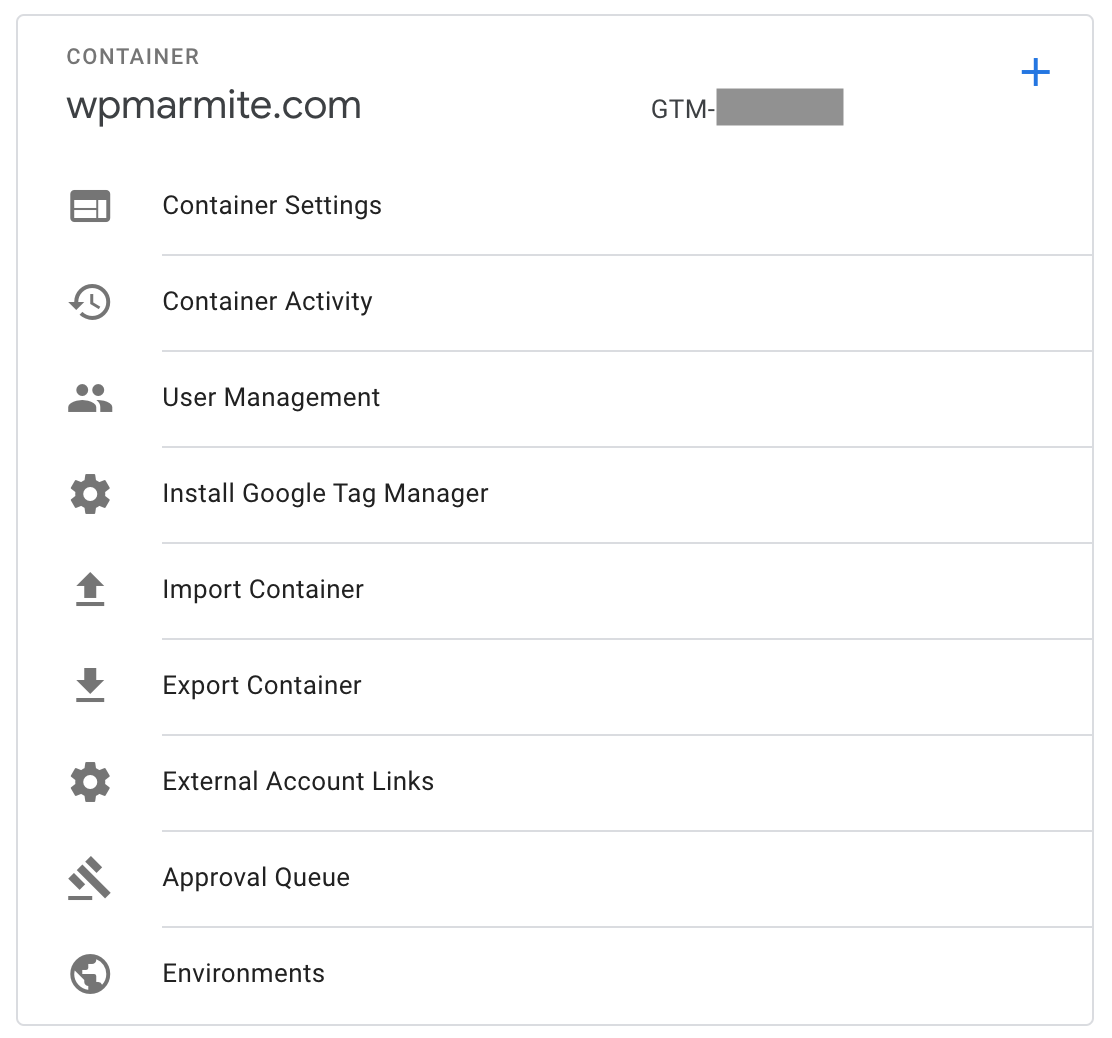Open User Management

pyautogui.click(x=271, y=398)
